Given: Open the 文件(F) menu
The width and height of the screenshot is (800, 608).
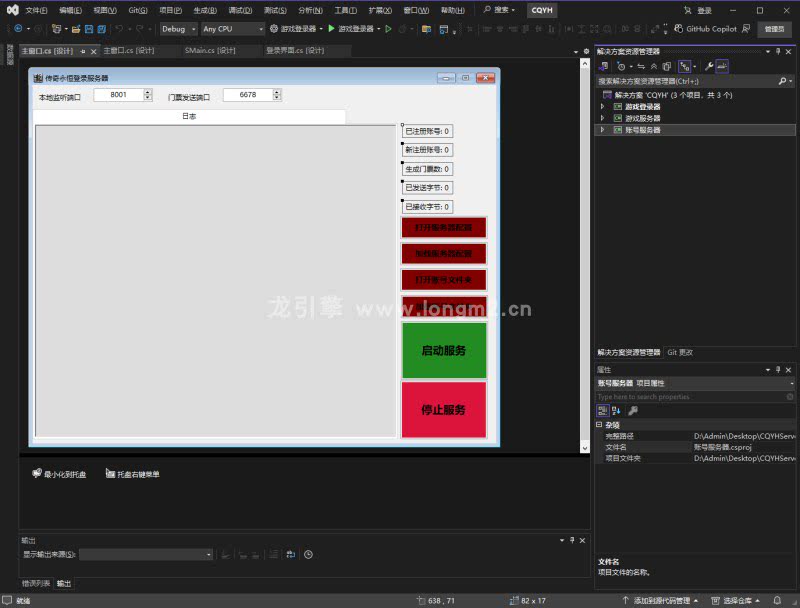Looking at the screenshot, I should click(x=36, y=10).
